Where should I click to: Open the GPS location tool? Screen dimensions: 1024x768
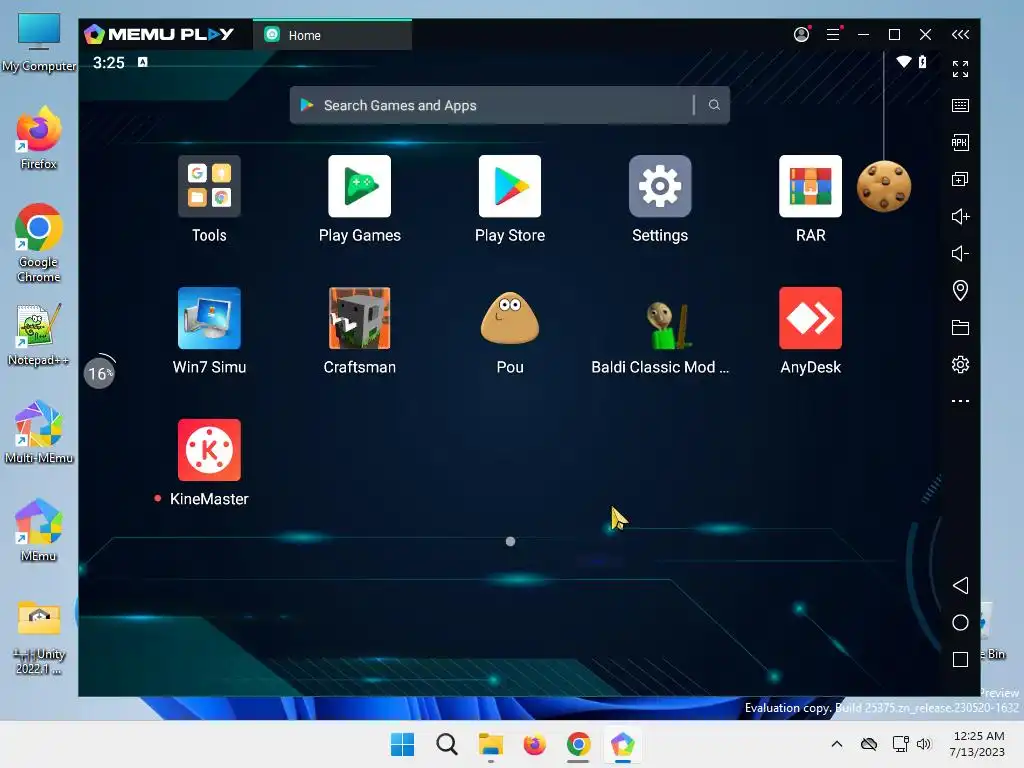click(960, 290)
